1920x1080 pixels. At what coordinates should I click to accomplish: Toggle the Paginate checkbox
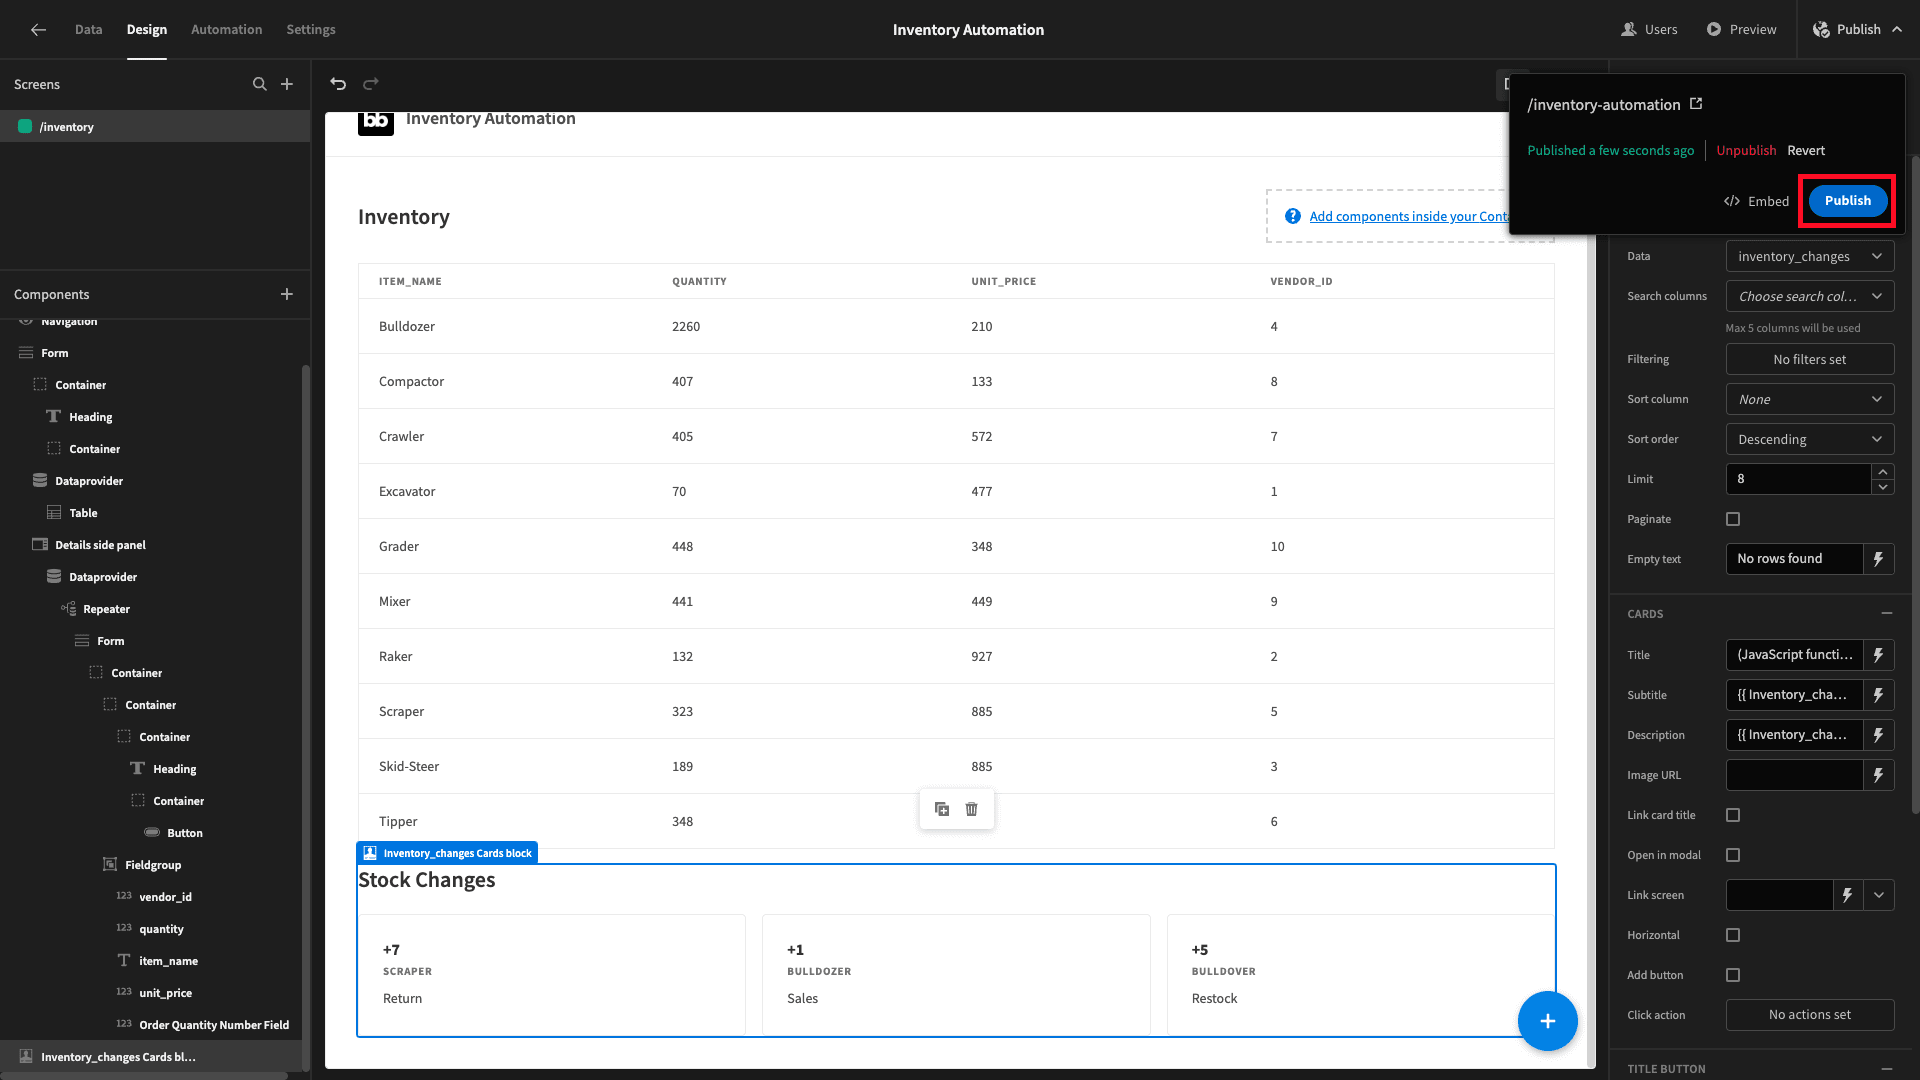tap(1733, 519)
